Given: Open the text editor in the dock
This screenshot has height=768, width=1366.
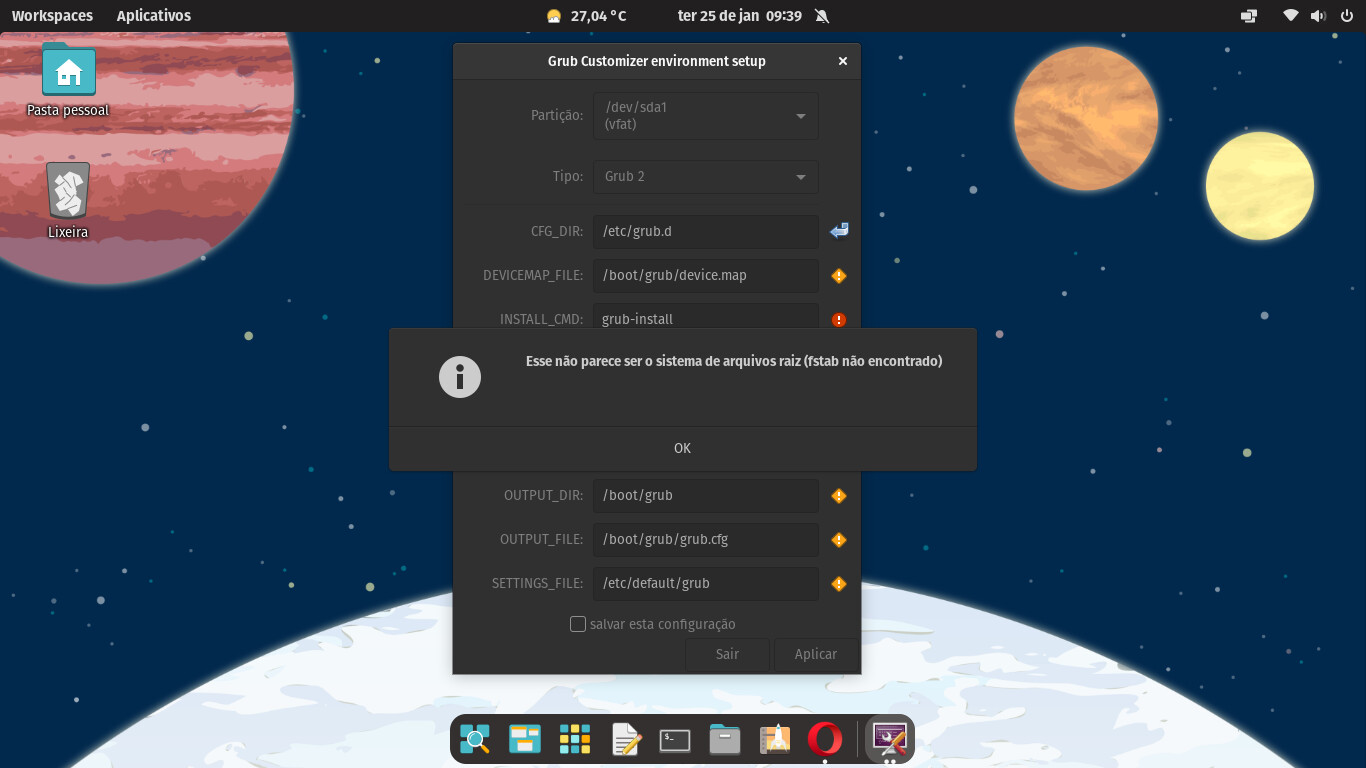Looking at the screenshot, I should point(626,740).
